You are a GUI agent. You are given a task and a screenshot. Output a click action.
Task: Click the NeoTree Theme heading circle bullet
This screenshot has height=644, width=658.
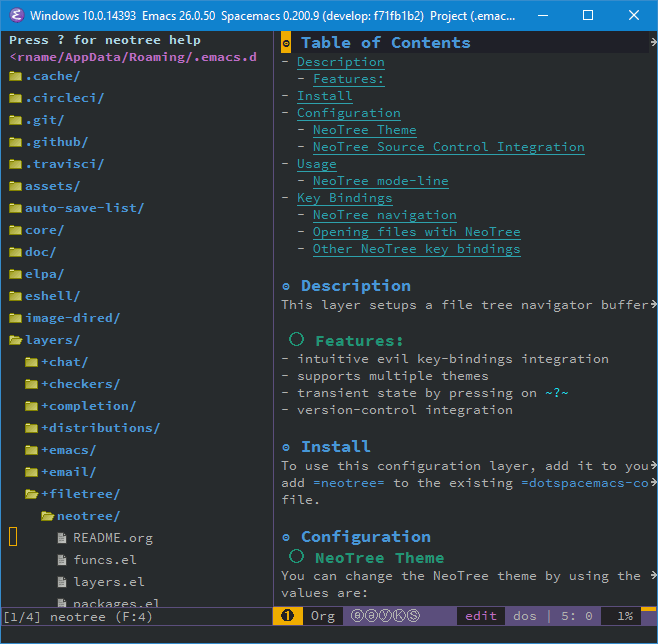(296, 556)
